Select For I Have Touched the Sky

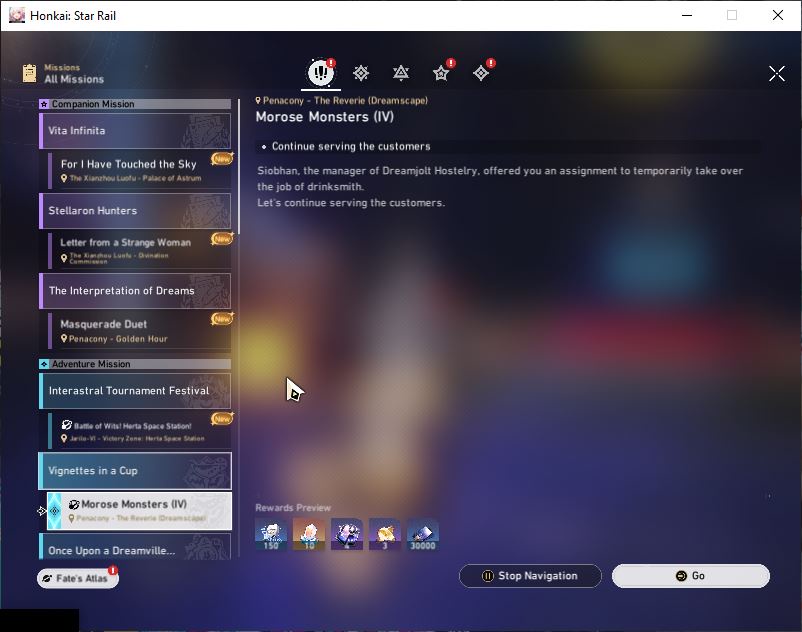tap(140, 170)
